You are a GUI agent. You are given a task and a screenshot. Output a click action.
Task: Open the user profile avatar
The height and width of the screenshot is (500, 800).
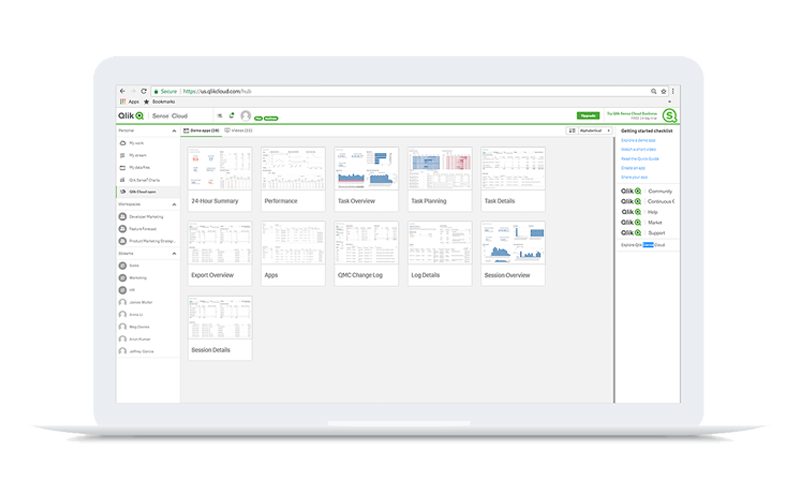(x=245, y=116)
